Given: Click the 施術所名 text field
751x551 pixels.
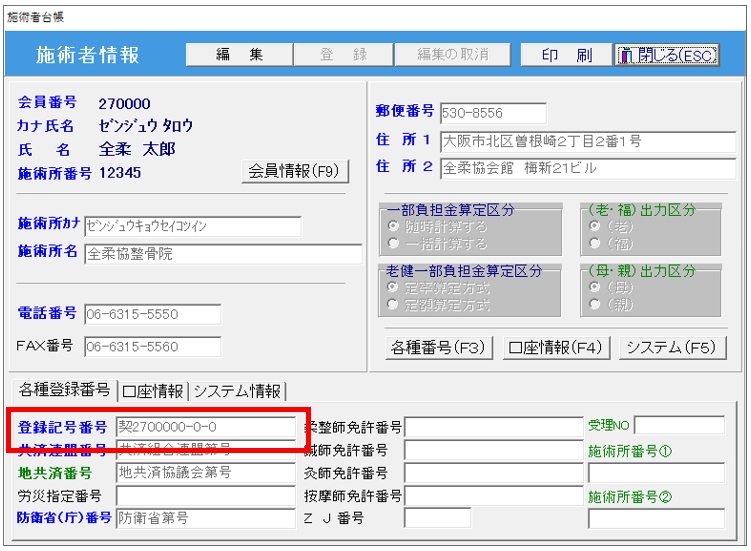Looking at the screenshot, I should pyautogui.click(x=222, y=254).
